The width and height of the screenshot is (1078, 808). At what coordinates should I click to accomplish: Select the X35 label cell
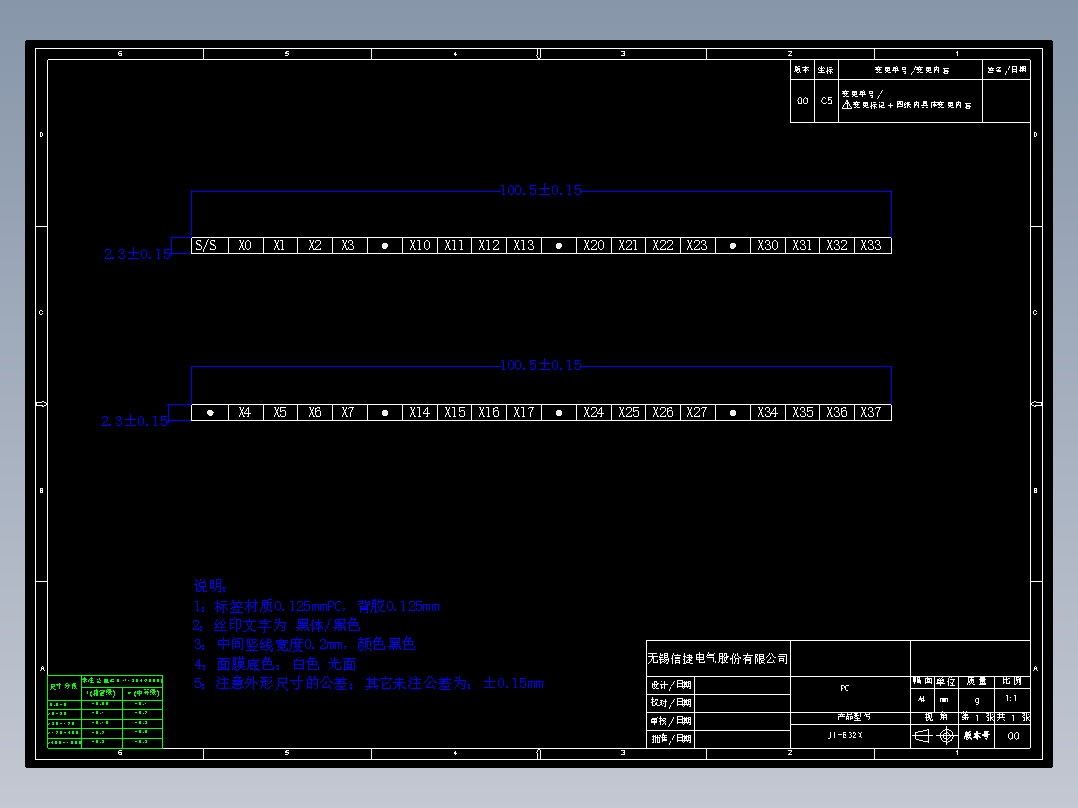click(802, 413)
